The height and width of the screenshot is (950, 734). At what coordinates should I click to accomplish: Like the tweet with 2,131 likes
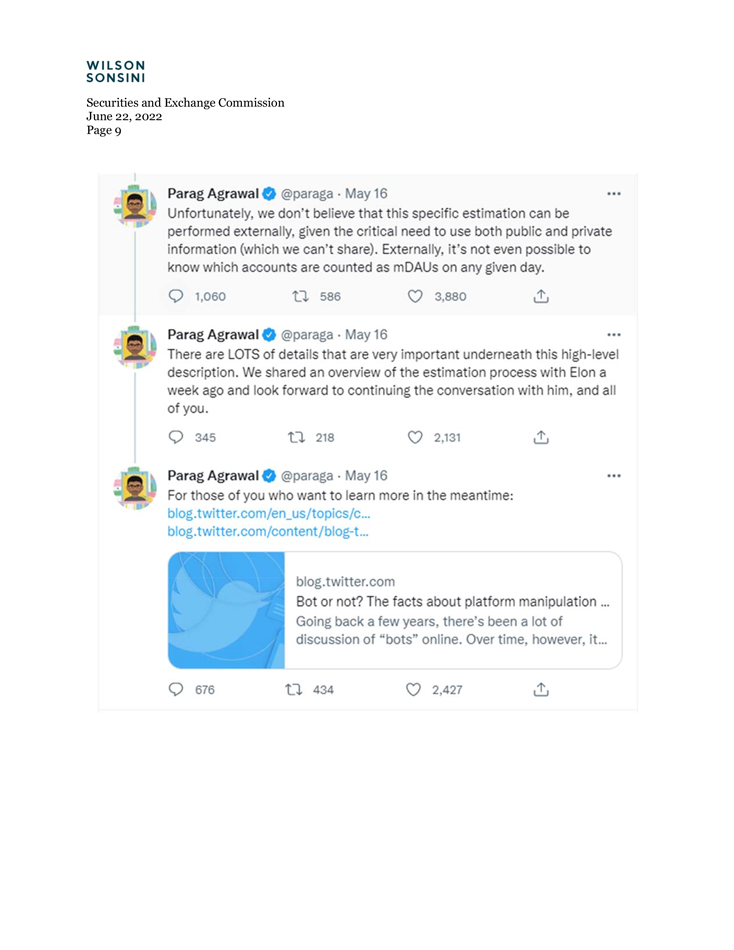415,437
